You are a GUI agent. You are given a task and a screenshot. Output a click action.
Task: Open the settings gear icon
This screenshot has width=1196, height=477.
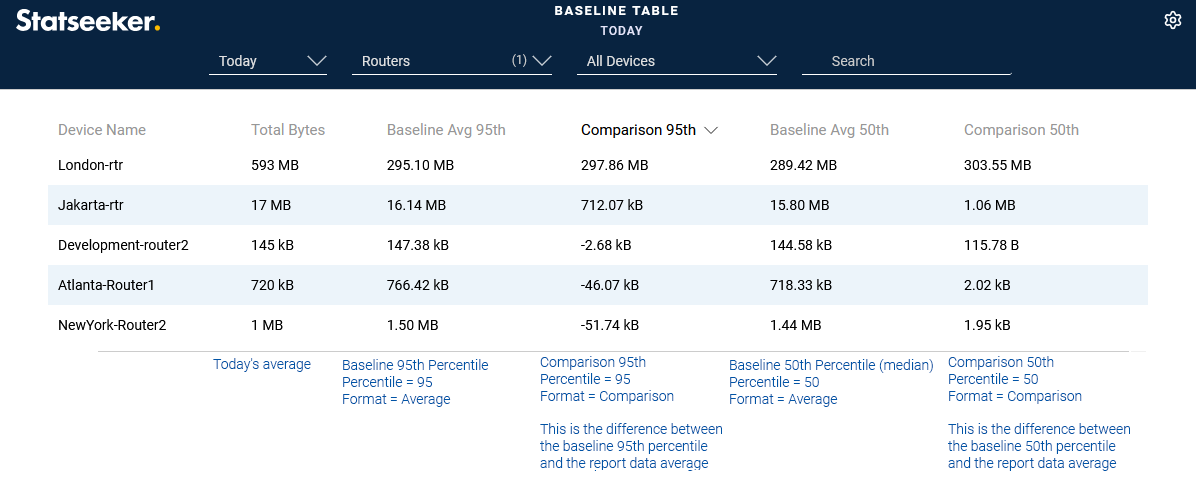1173,20
